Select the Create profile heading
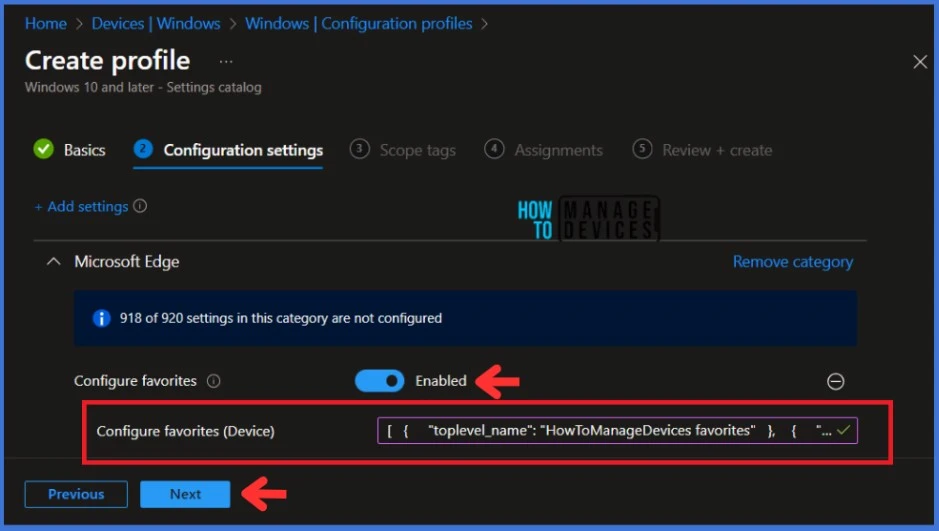Viewport: 939px width, 531px height. [x=108, y=60]
